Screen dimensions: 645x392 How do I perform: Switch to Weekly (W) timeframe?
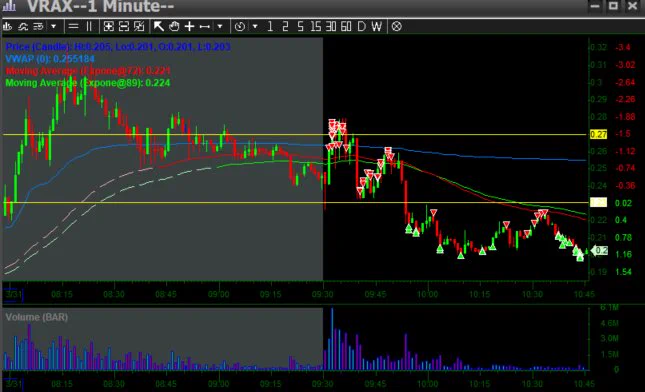tap(376, 27)
